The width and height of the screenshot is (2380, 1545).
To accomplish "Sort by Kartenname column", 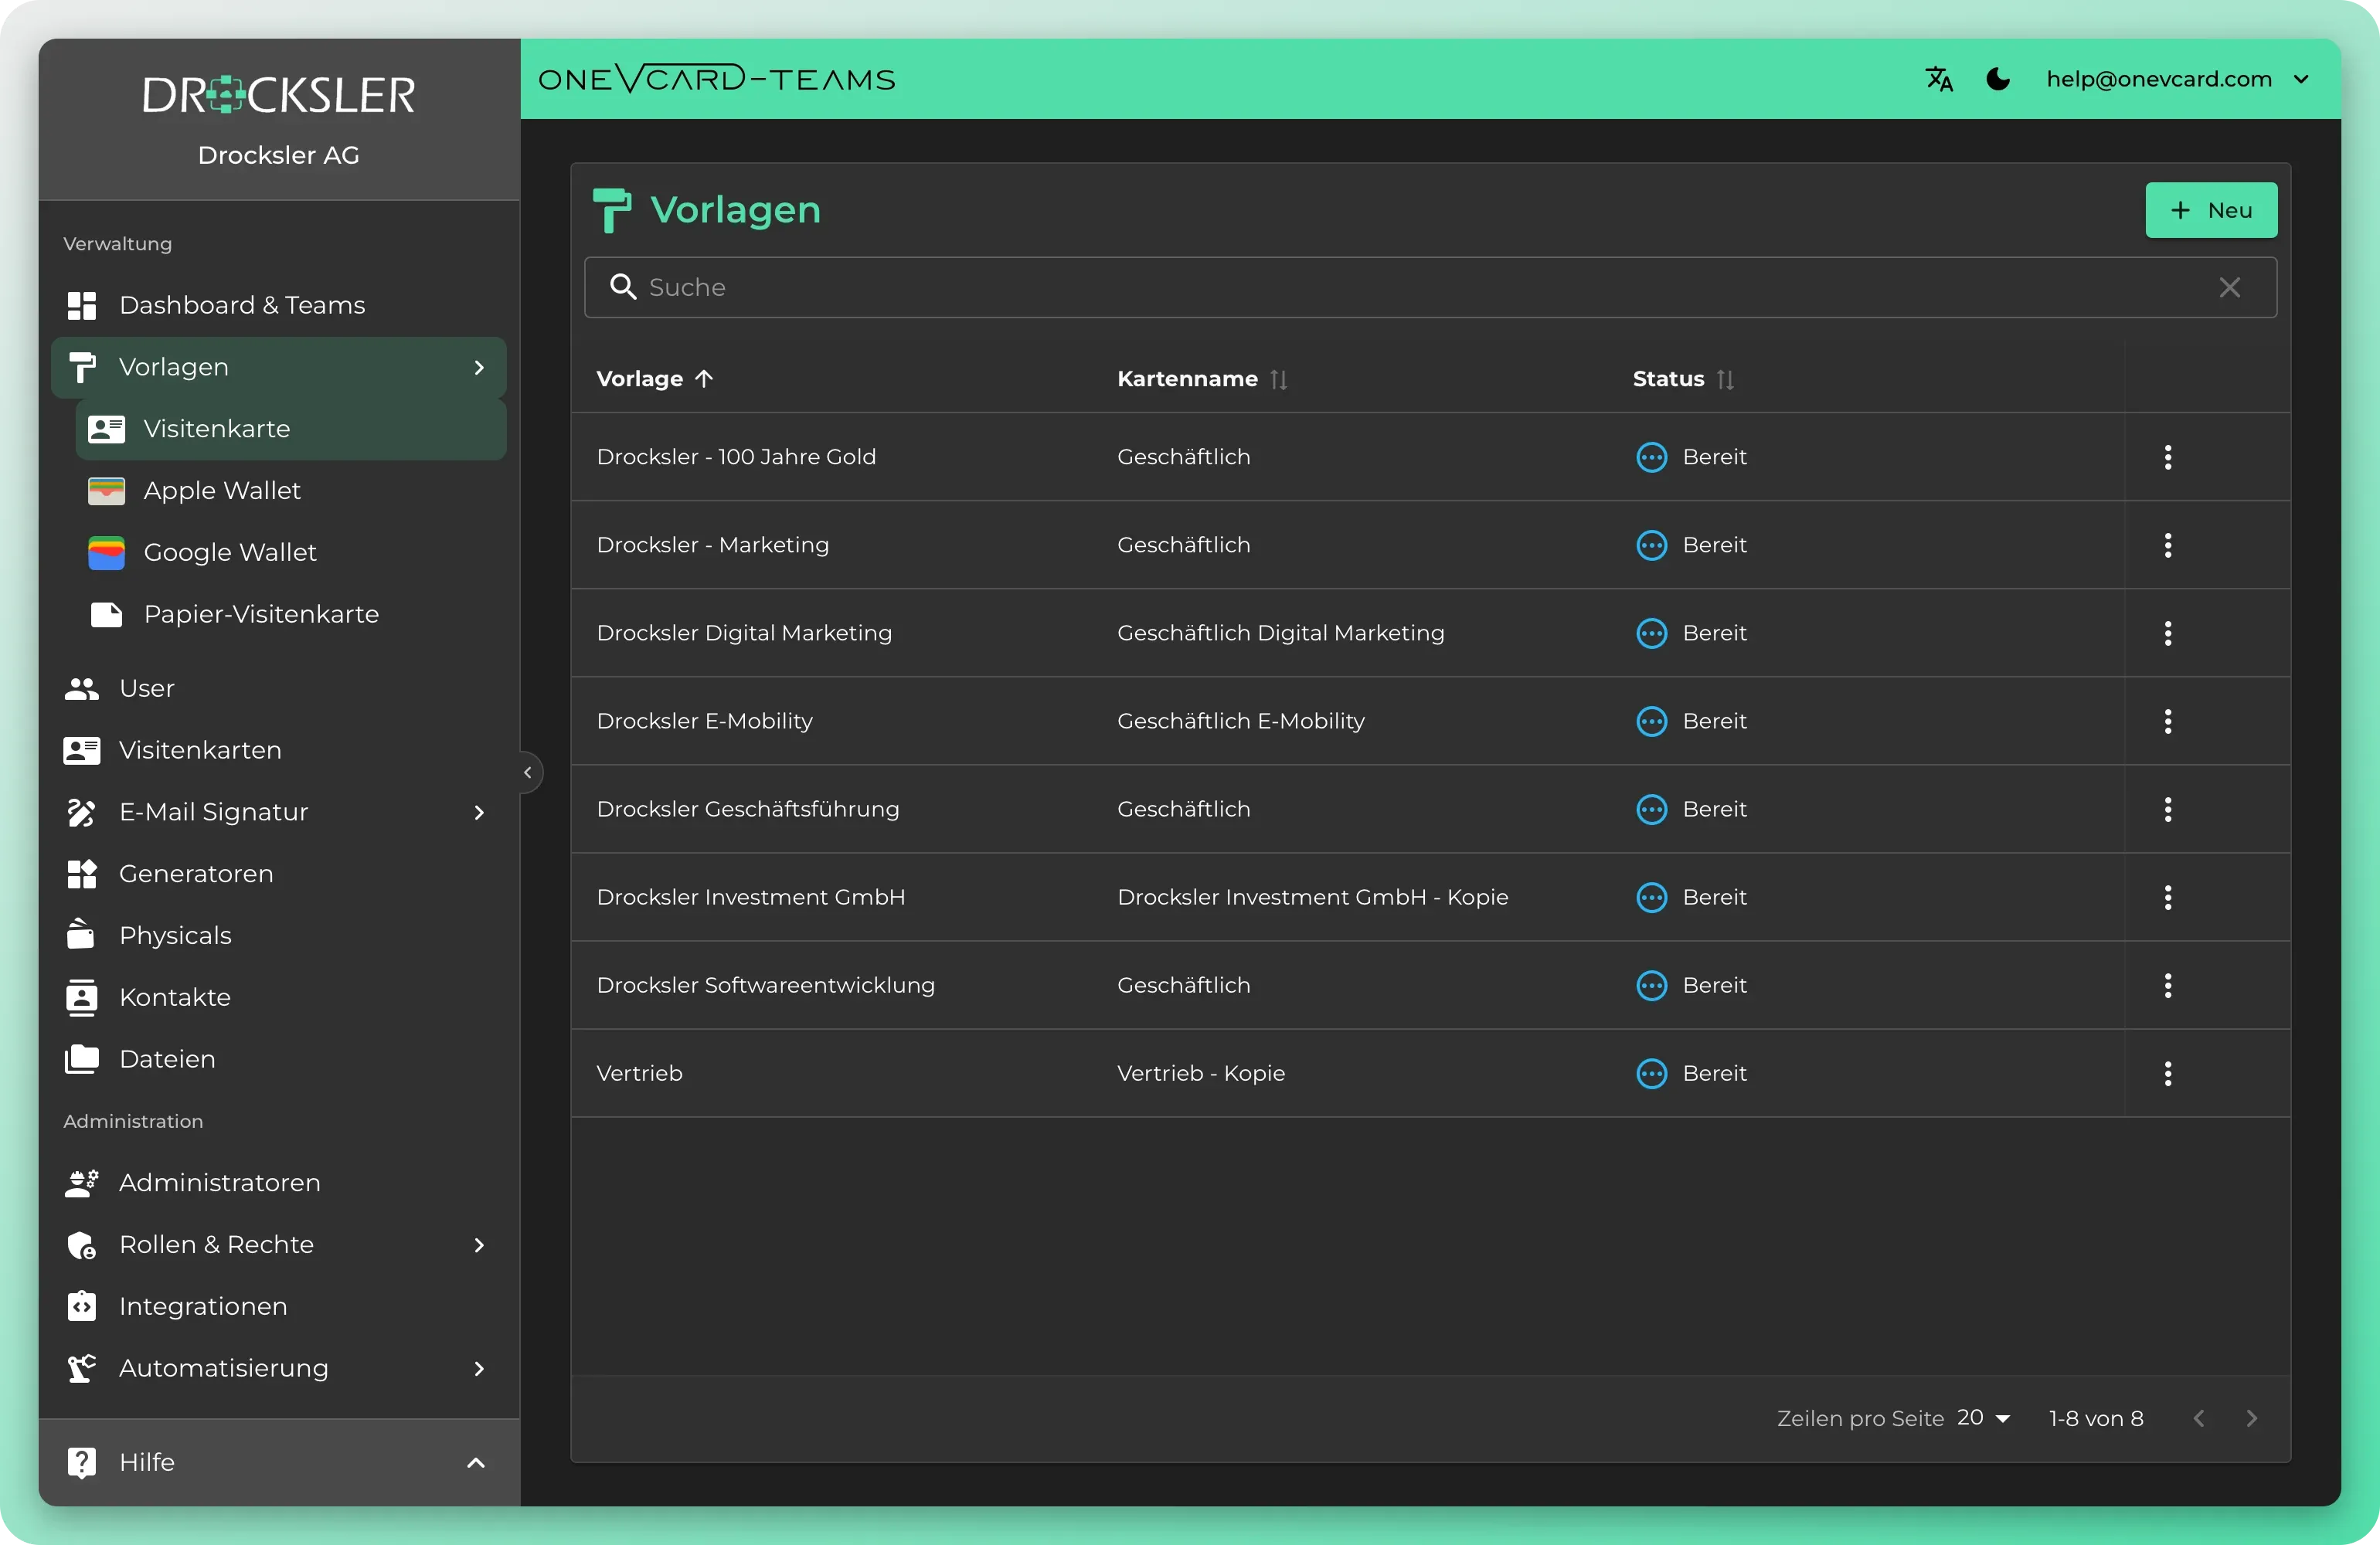I will point(1201,379).
